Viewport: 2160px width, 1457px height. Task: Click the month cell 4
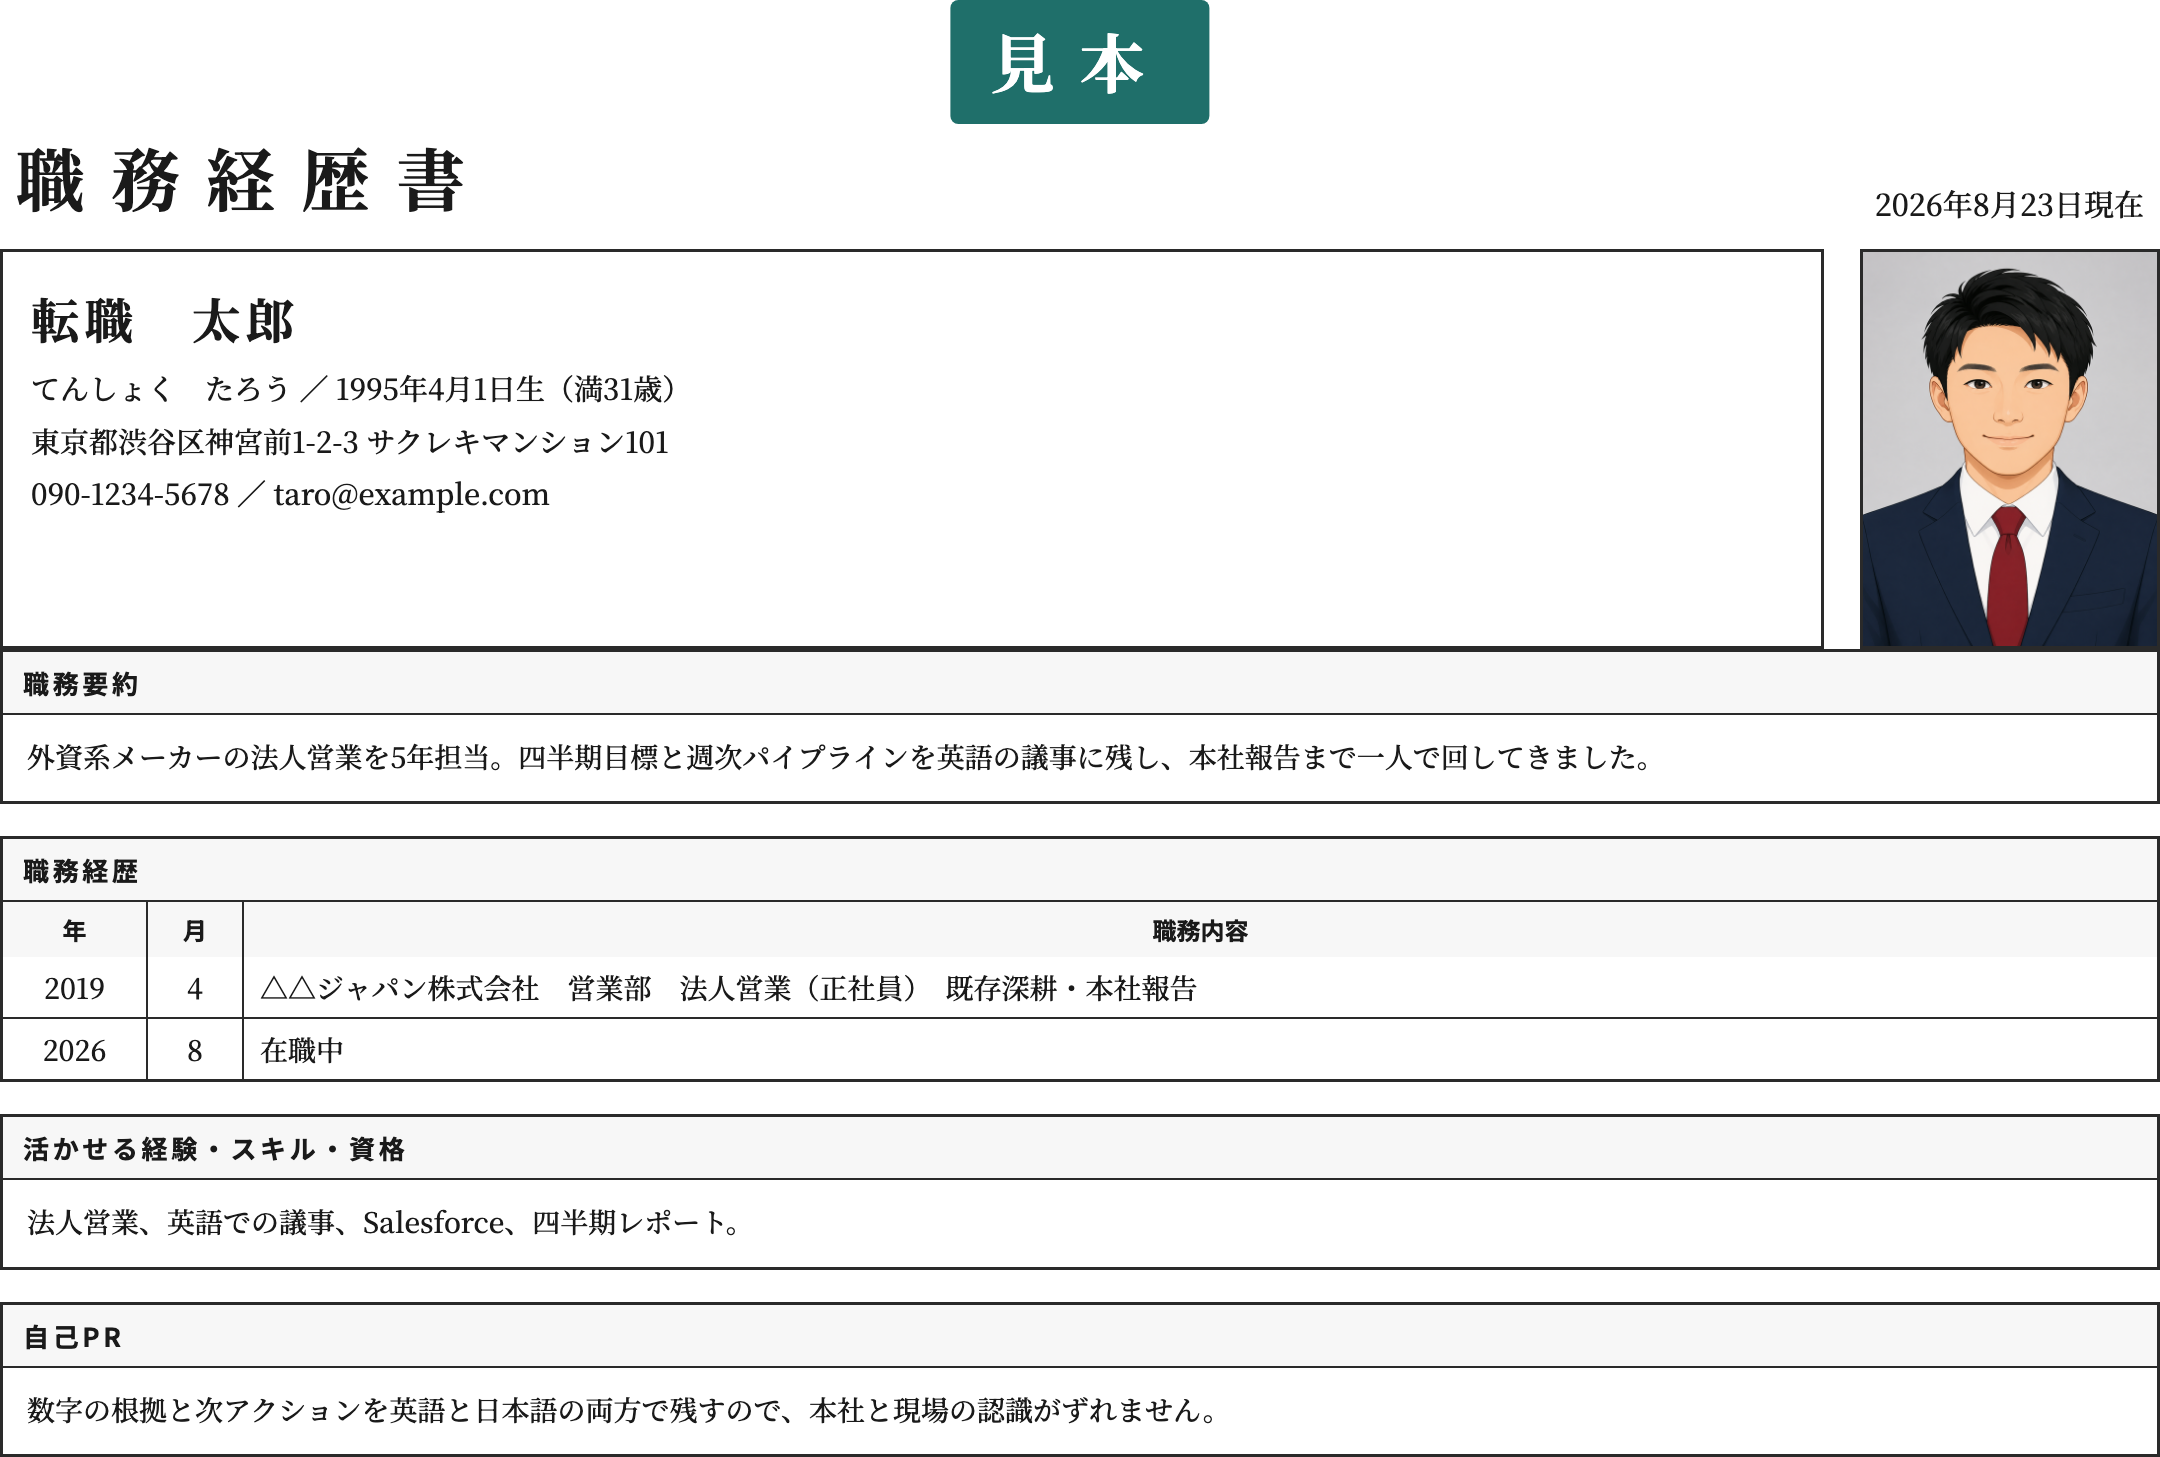(x=195, y=988)
